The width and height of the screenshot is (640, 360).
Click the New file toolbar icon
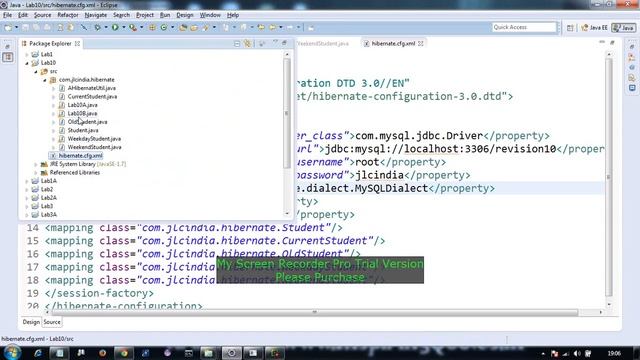tap(8, 27)
